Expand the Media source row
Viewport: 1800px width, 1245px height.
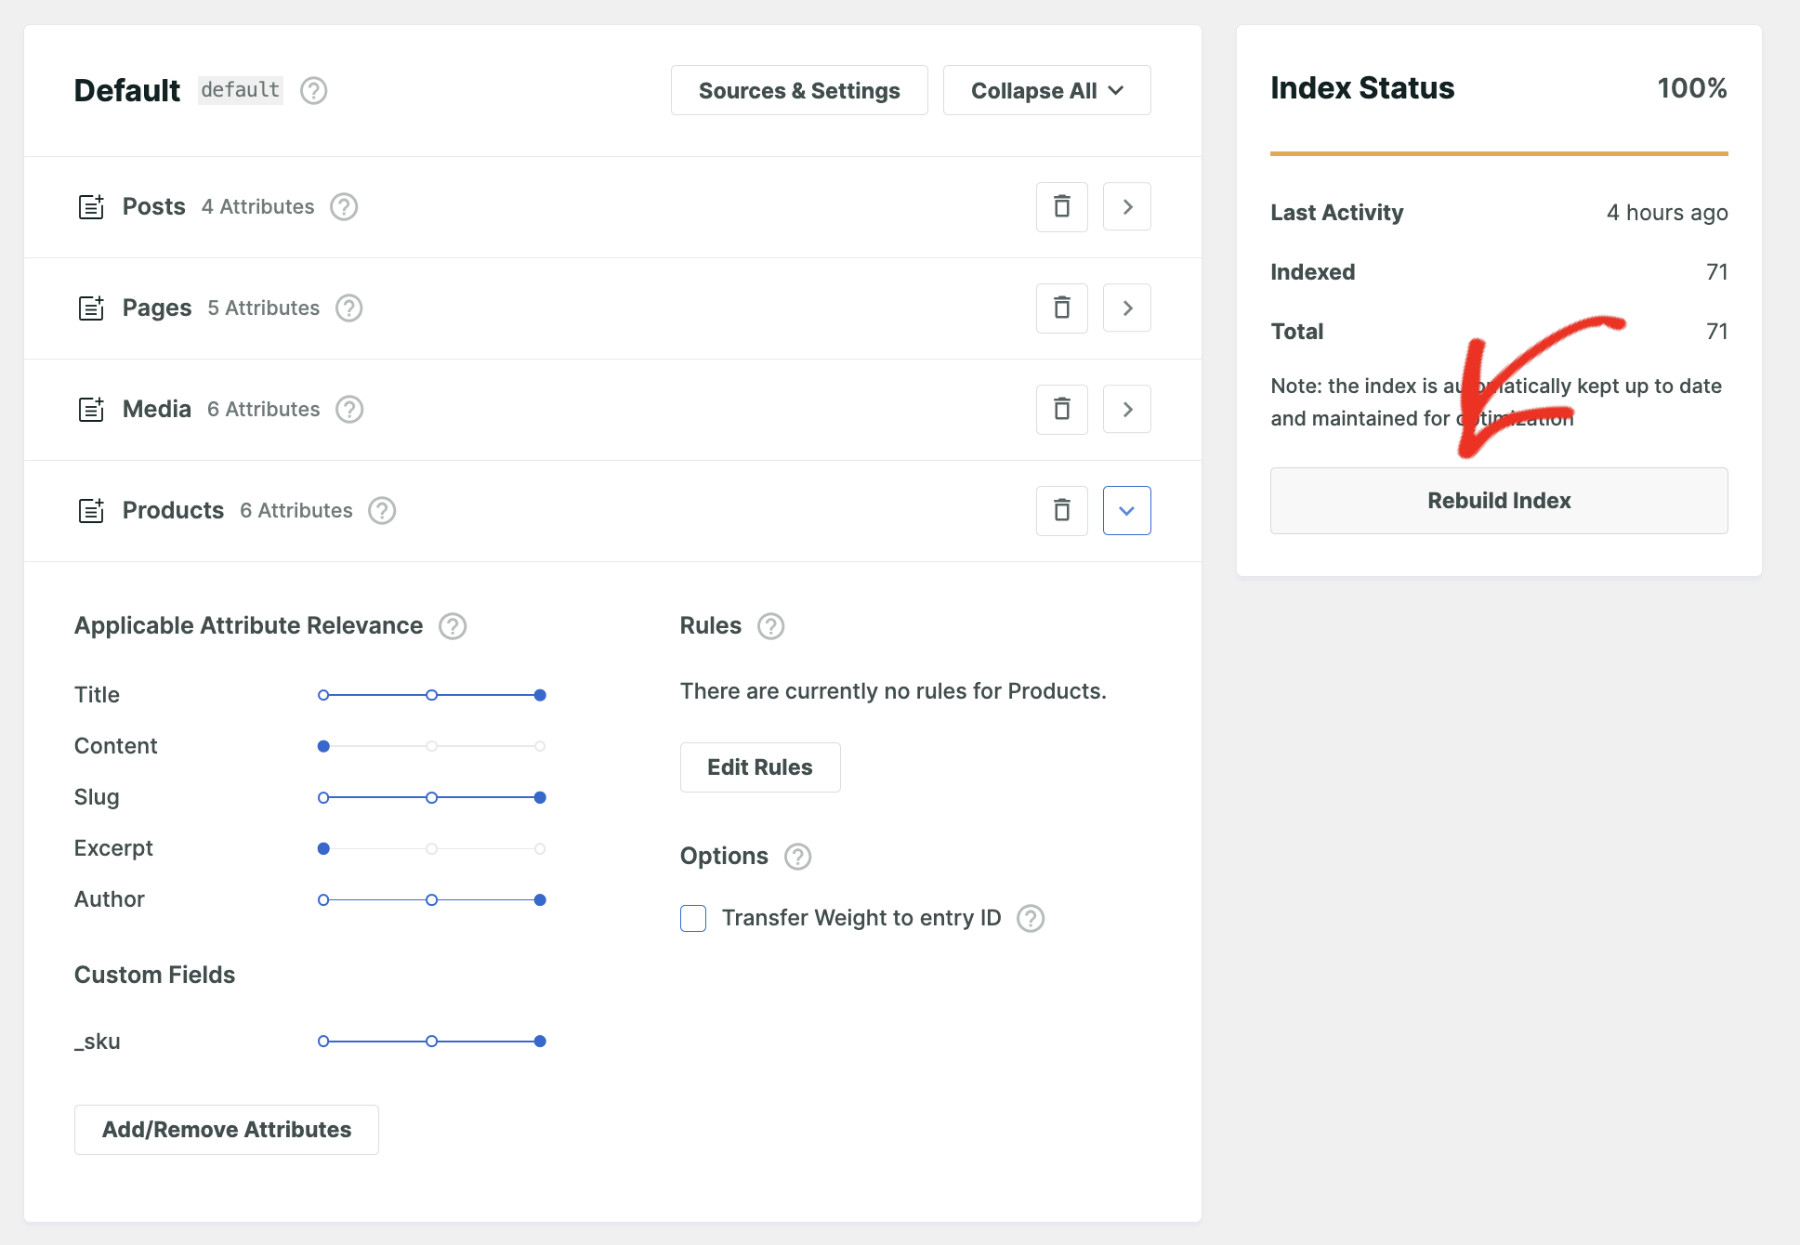tap(1127, 409)
